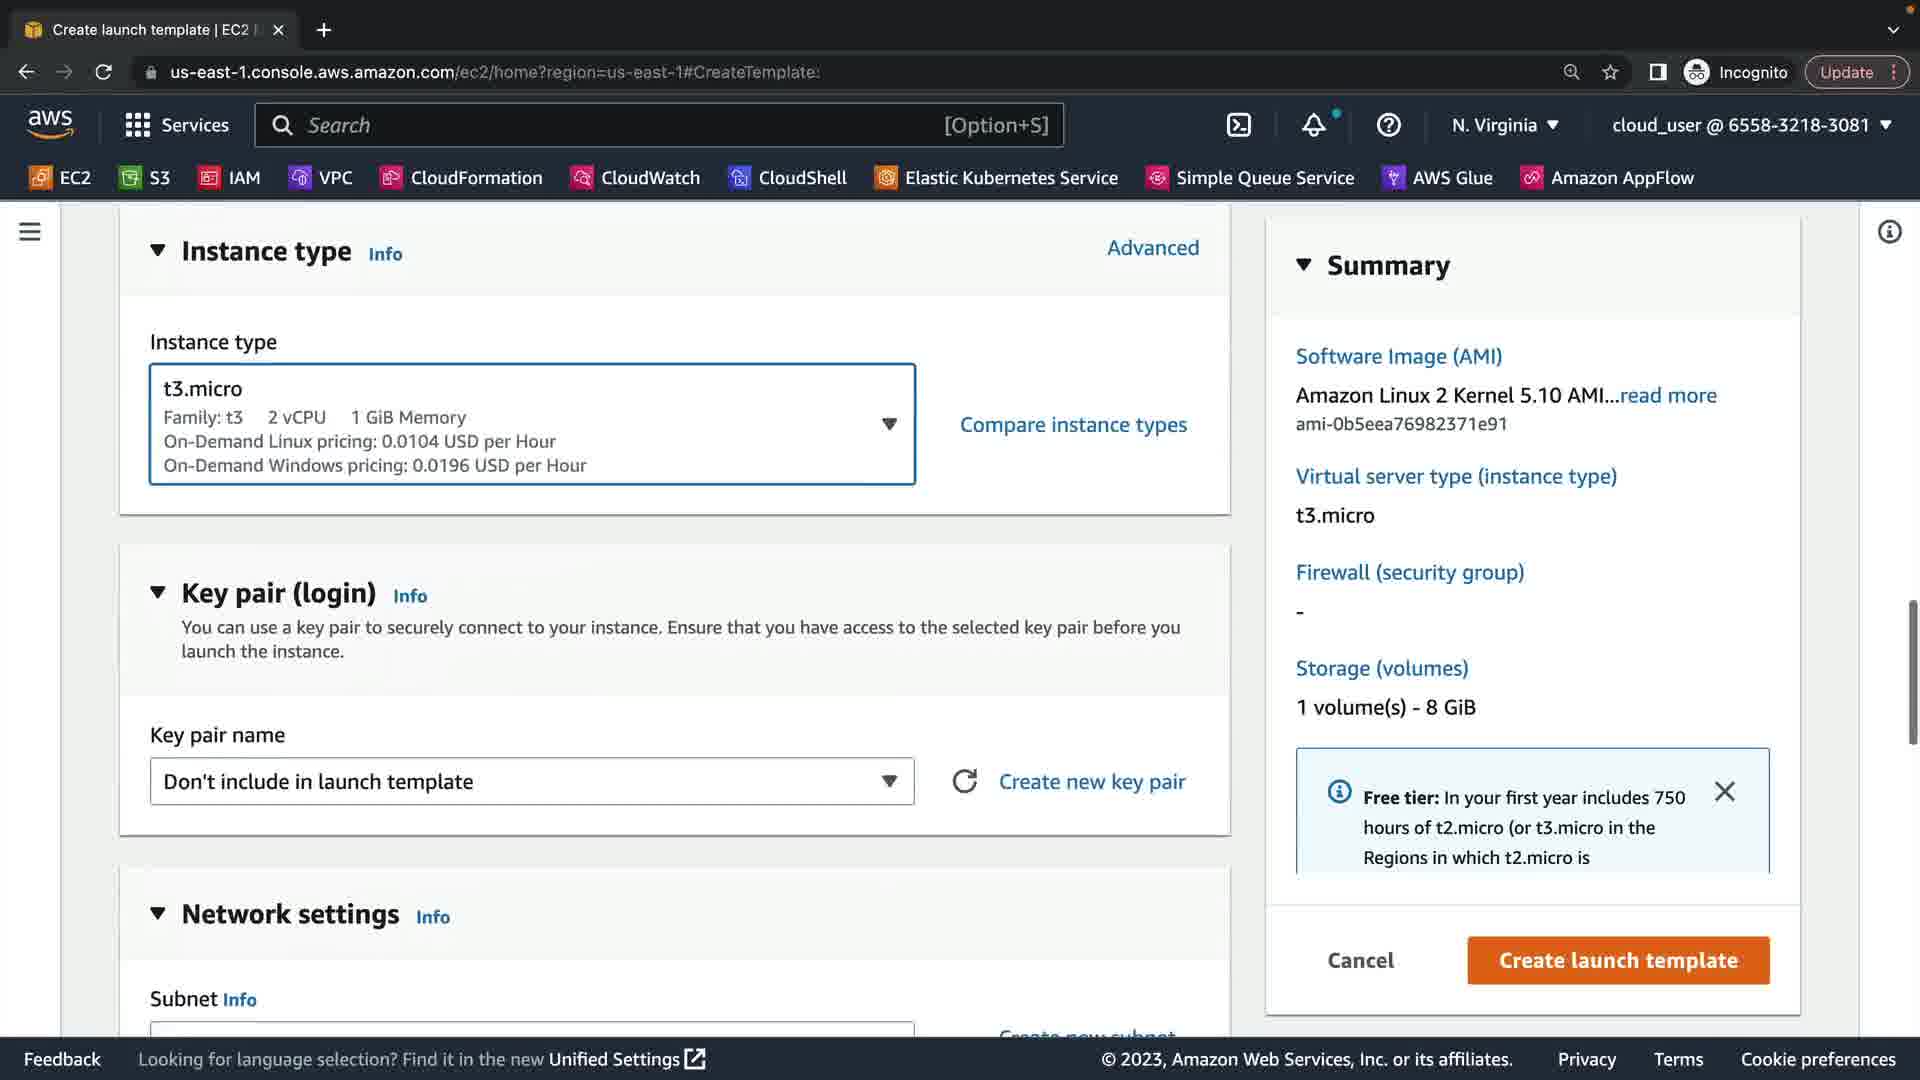Toggle the left hamburger navigation menu

(30, 232)
